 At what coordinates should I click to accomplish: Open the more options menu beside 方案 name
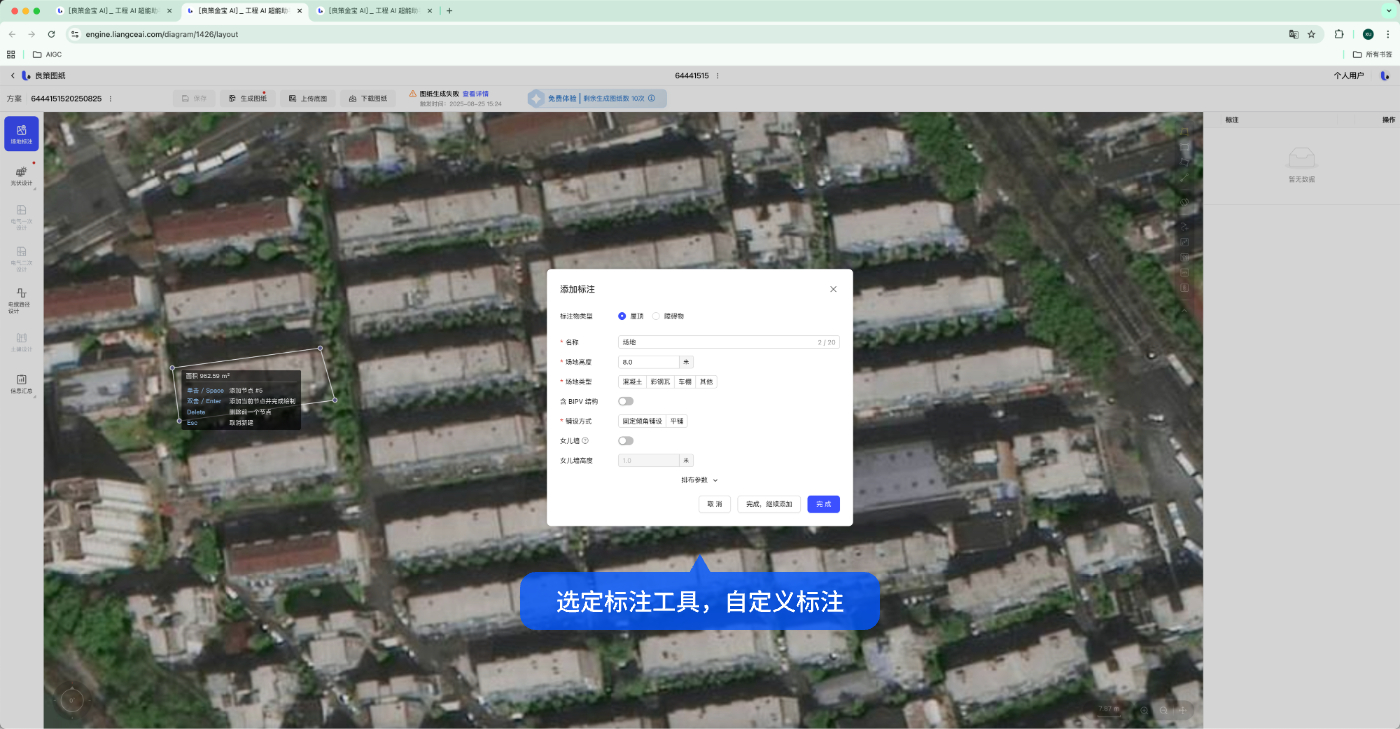point(110,99)
